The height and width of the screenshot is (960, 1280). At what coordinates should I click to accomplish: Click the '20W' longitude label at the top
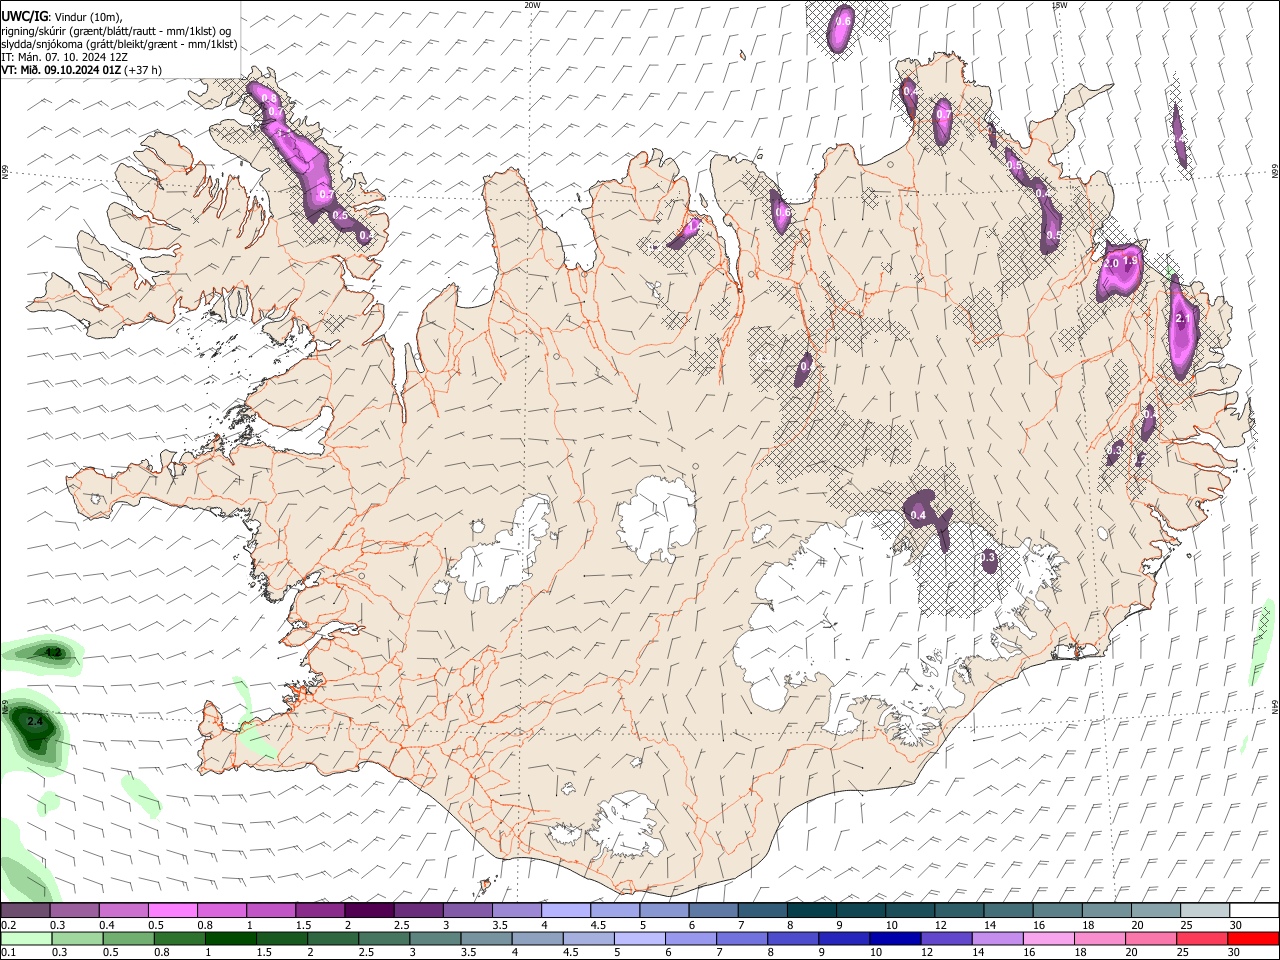(532, 5)
